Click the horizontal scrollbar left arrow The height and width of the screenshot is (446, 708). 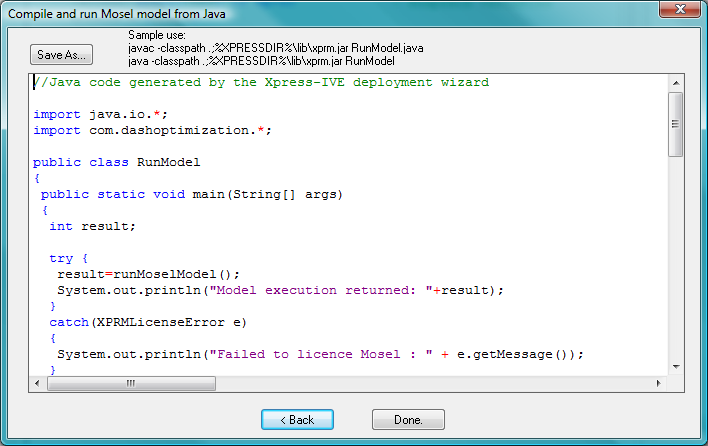point(38,383)
